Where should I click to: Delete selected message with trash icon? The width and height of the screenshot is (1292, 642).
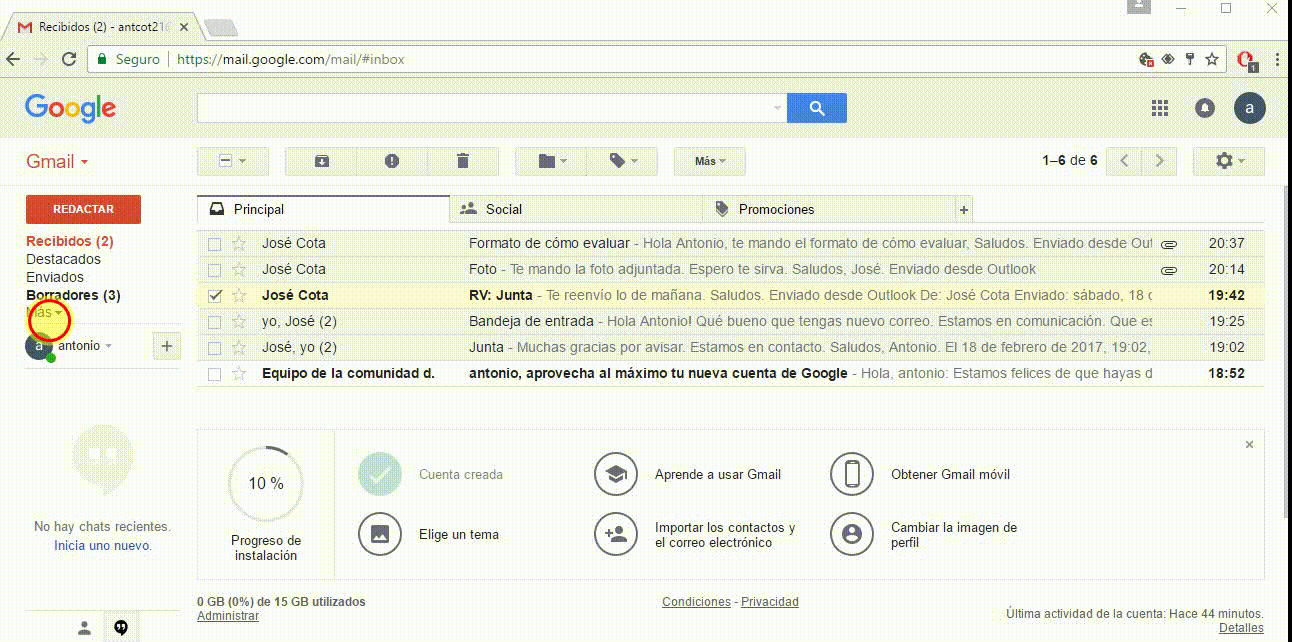click(462, 161)
